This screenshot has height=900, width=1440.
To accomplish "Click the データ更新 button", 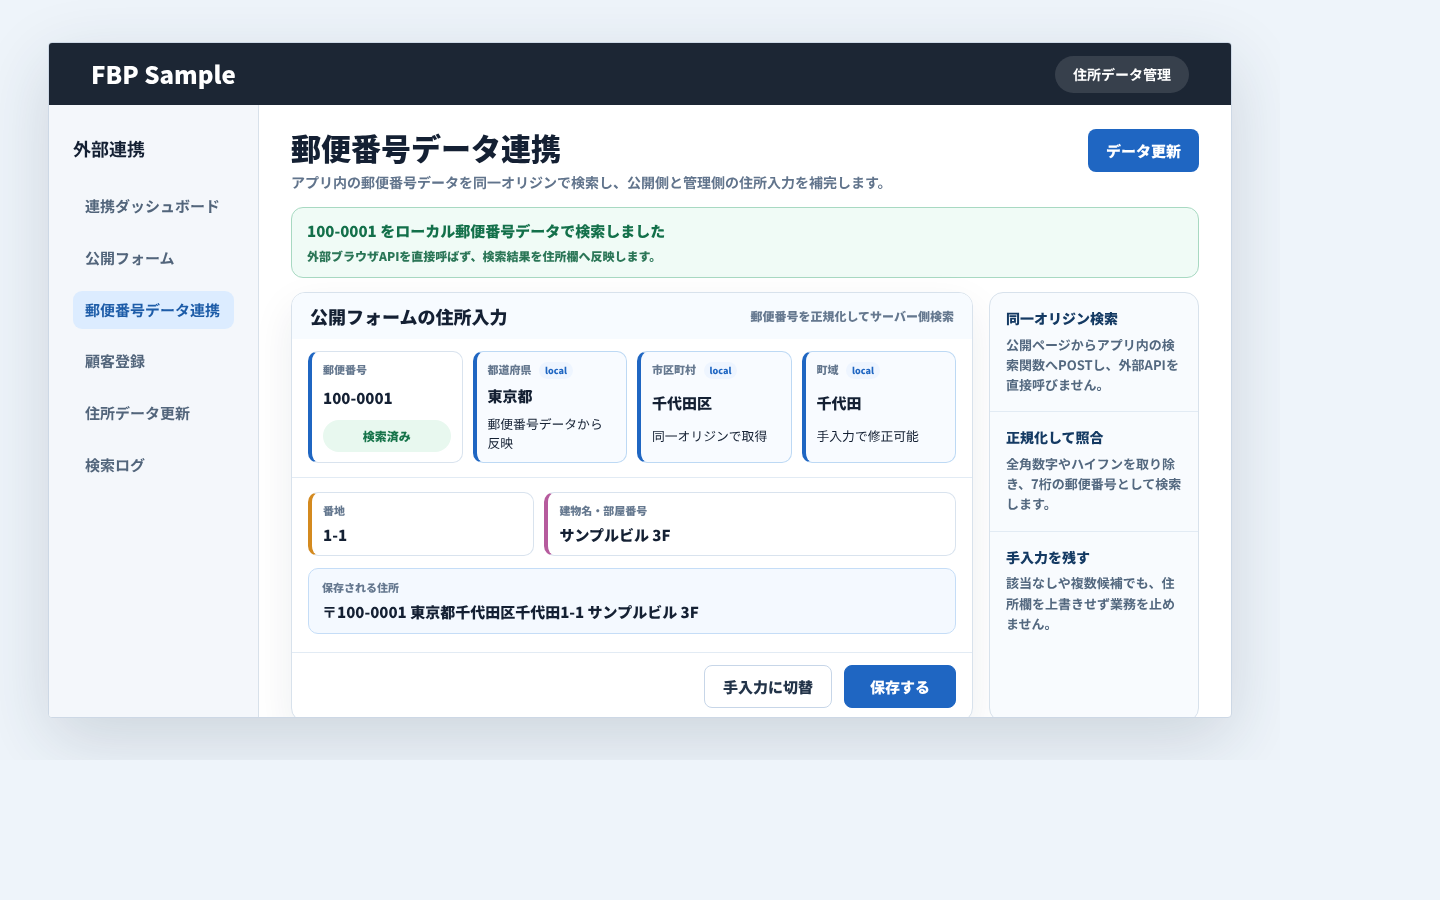I will [x=1143, y=151].
